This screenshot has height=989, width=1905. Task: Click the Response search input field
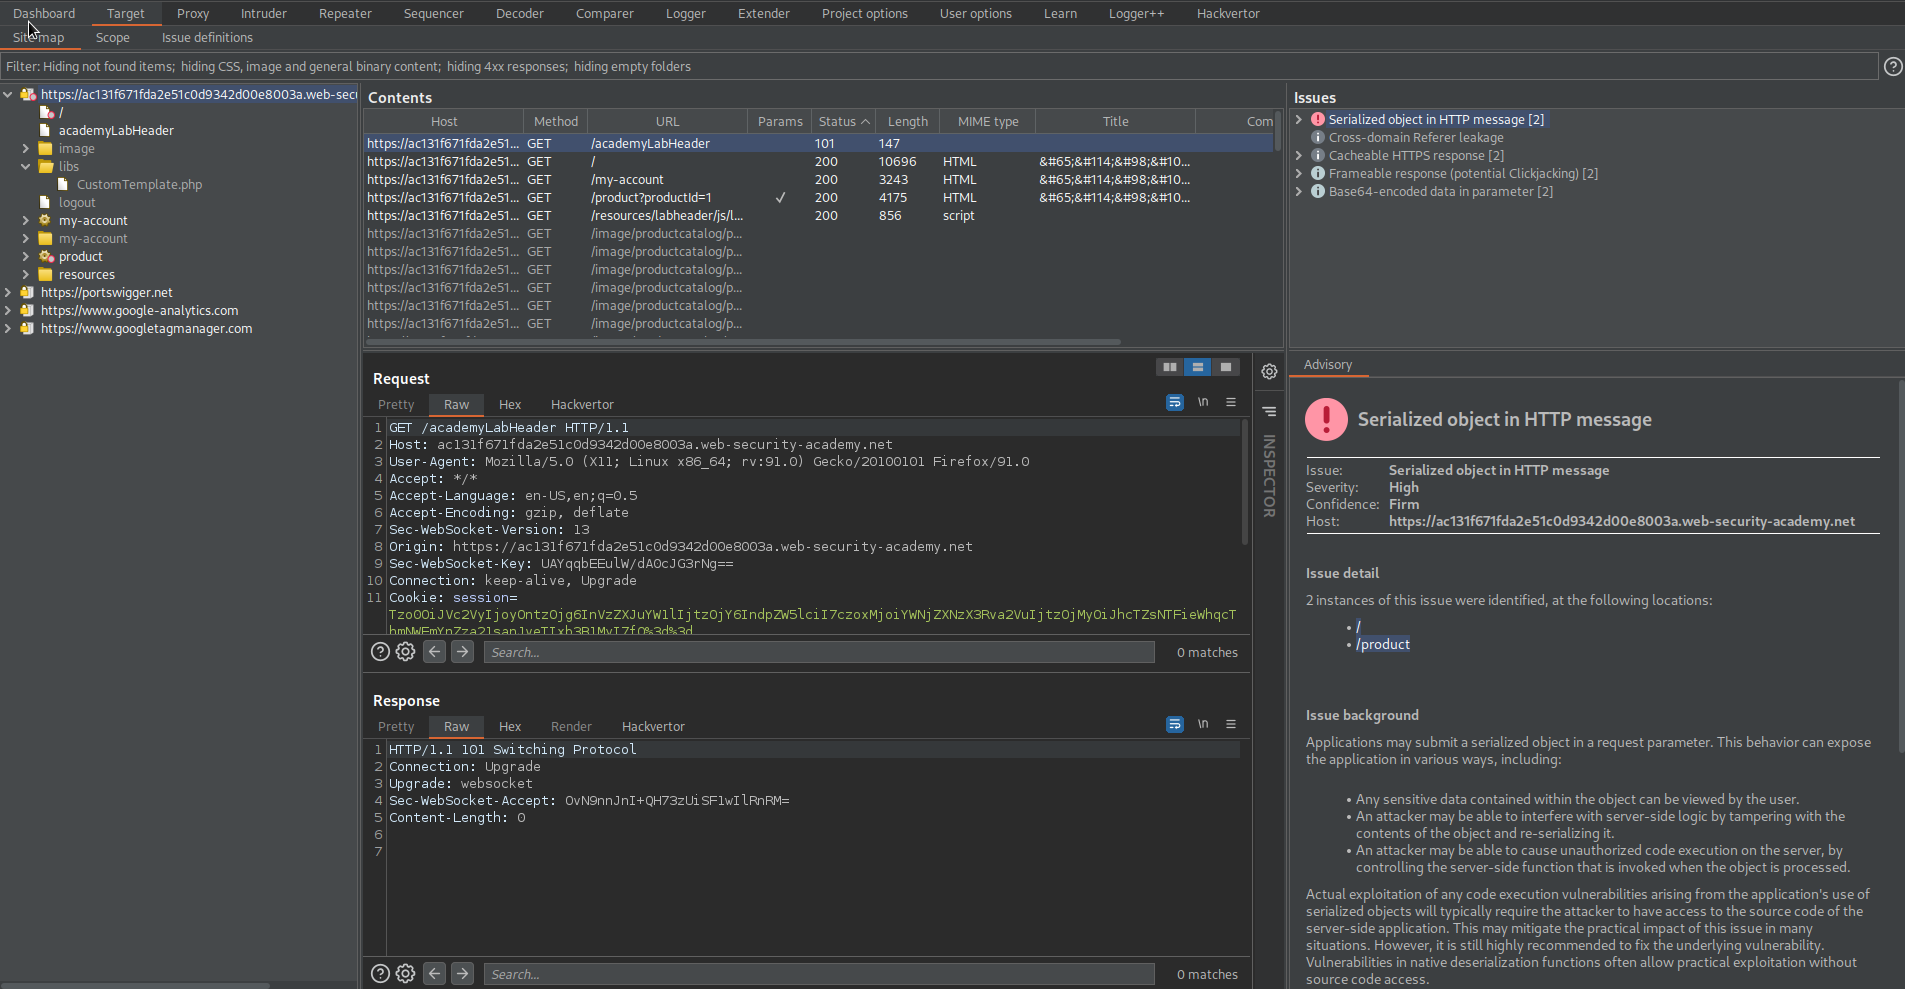click(819, 974)
